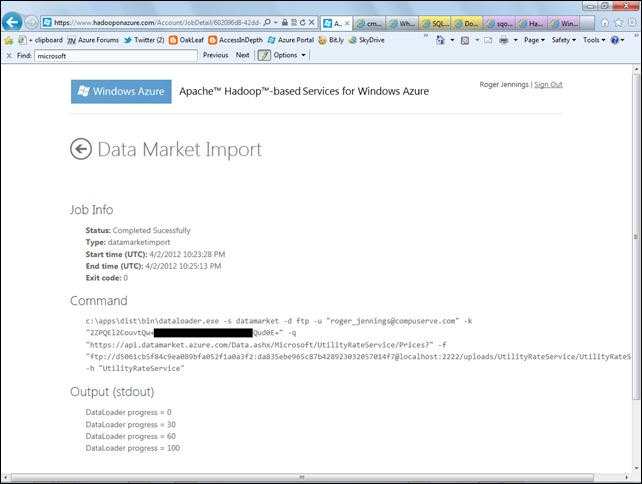Click the browser Forward arrow button
Image resolution: width=642 pixels, height=484 pixels.
(31, 22)
